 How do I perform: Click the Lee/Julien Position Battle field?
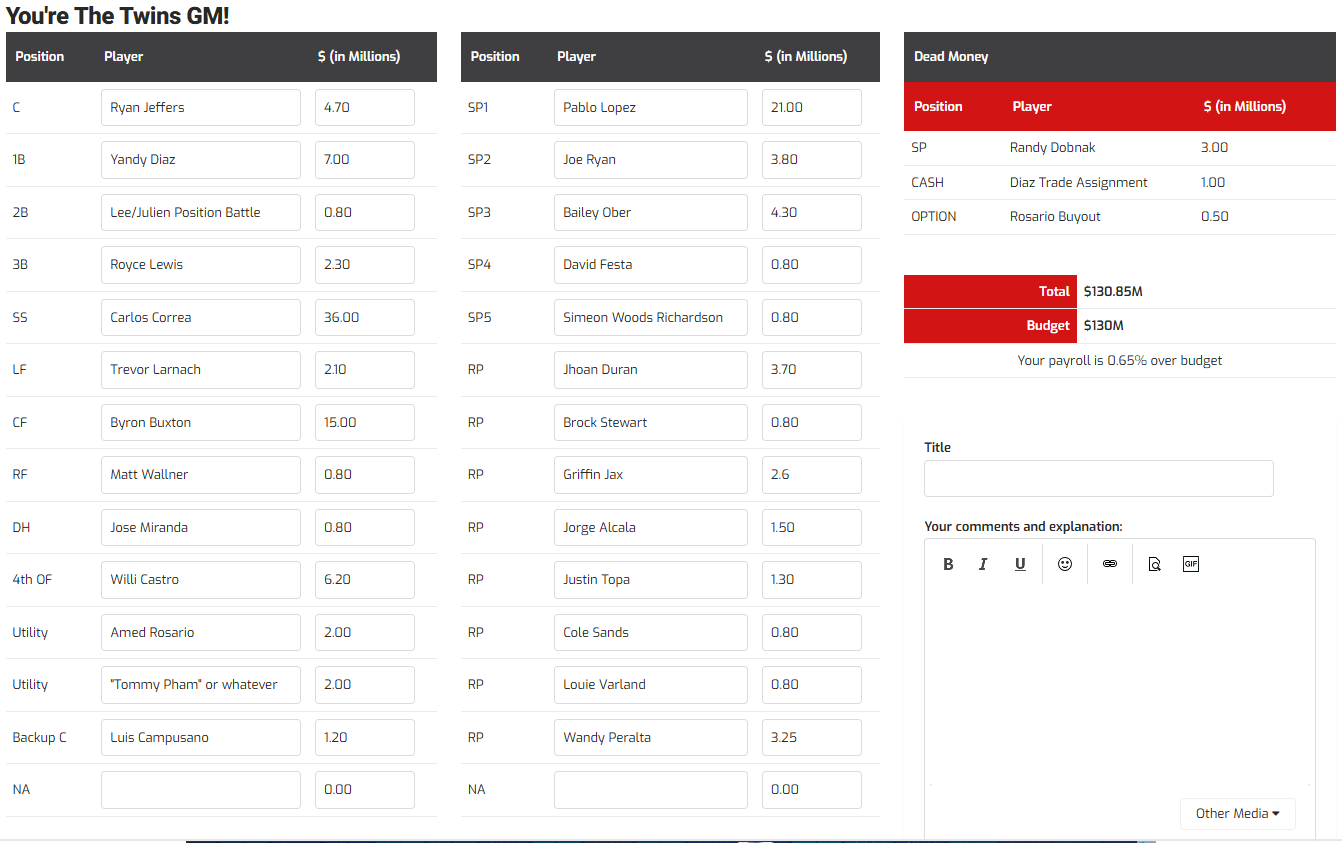(200, 212)
